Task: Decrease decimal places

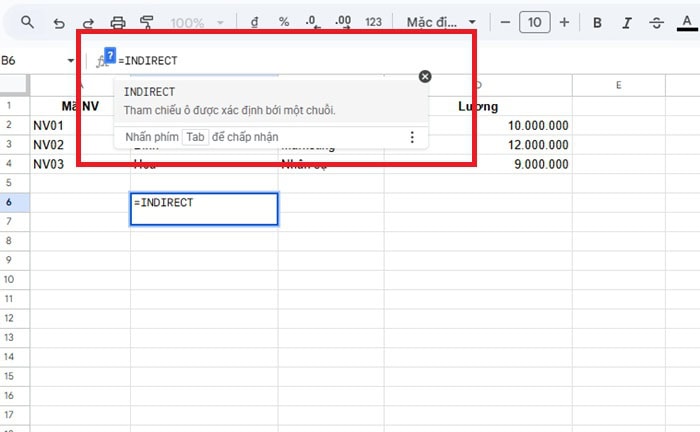Action: 313,22
